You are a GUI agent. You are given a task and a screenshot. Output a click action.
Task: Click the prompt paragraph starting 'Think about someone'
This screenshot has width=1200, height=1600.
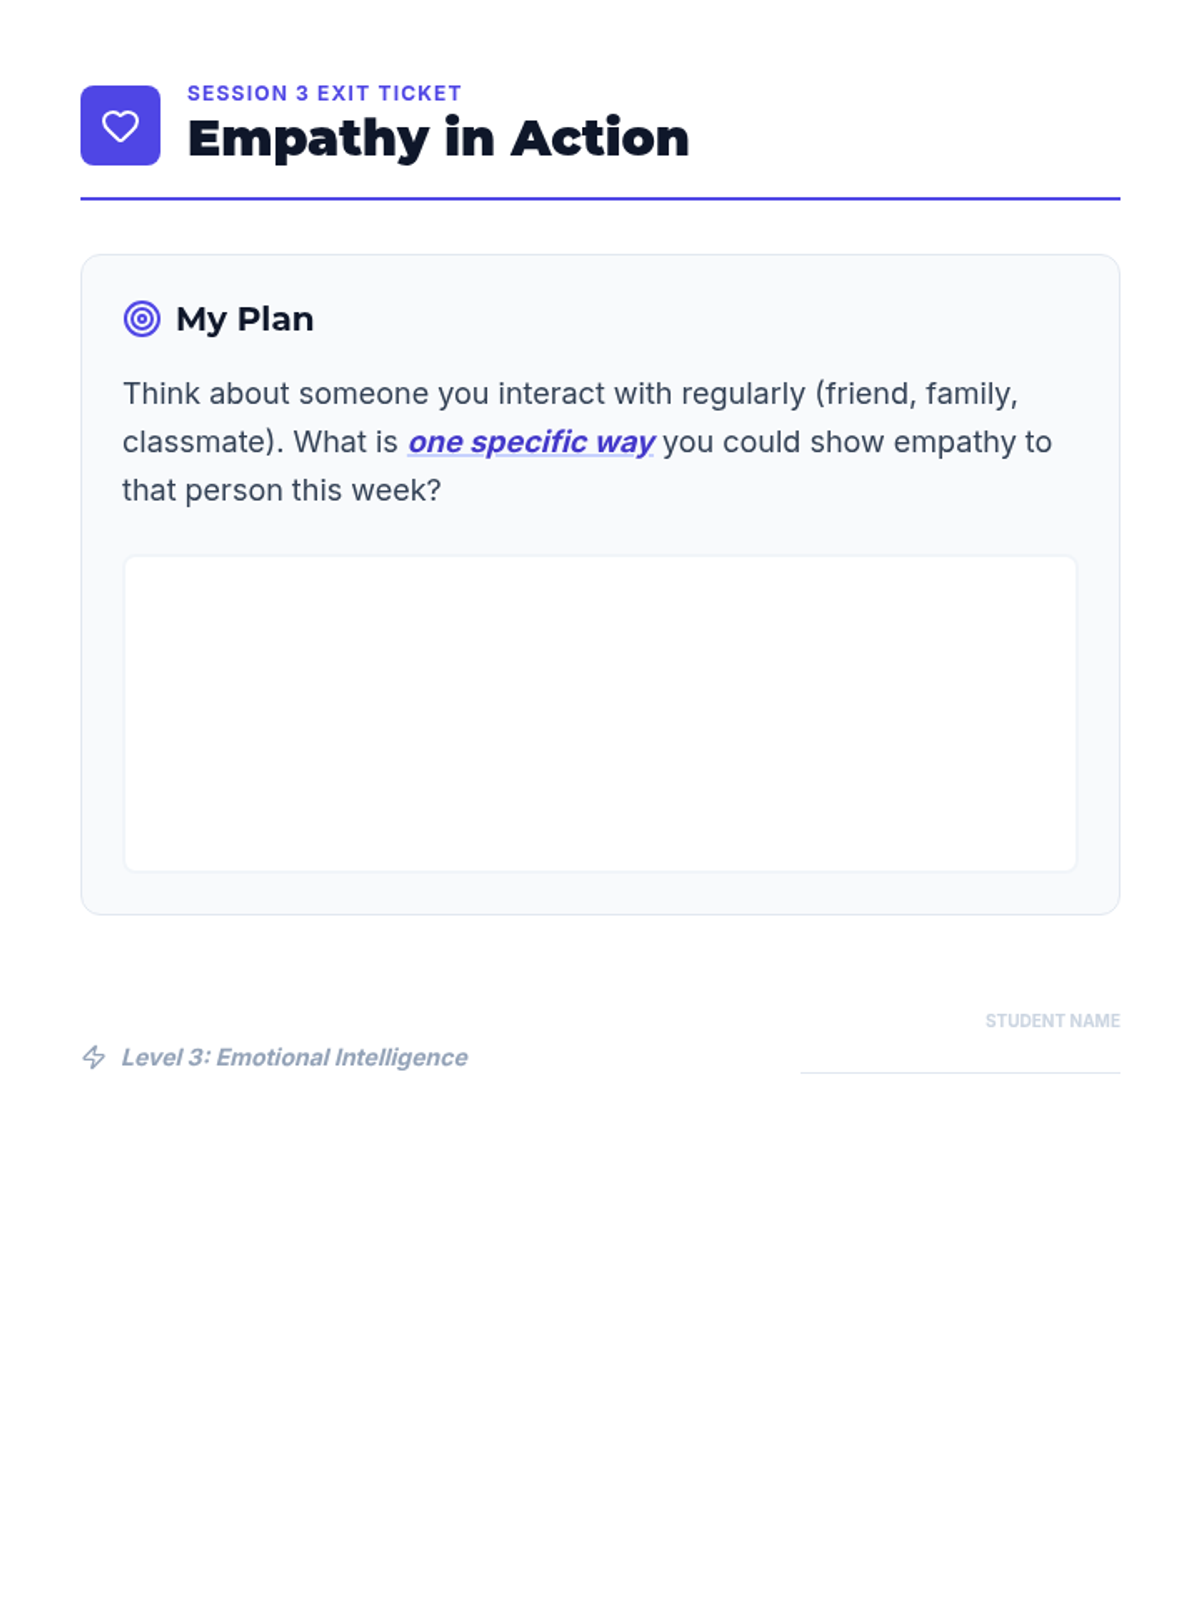click(x=587, y=442)
